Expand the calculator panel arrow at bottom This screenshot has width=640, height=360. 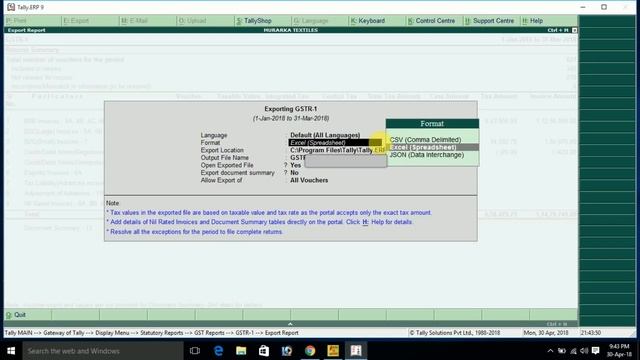tap(290, 324)
